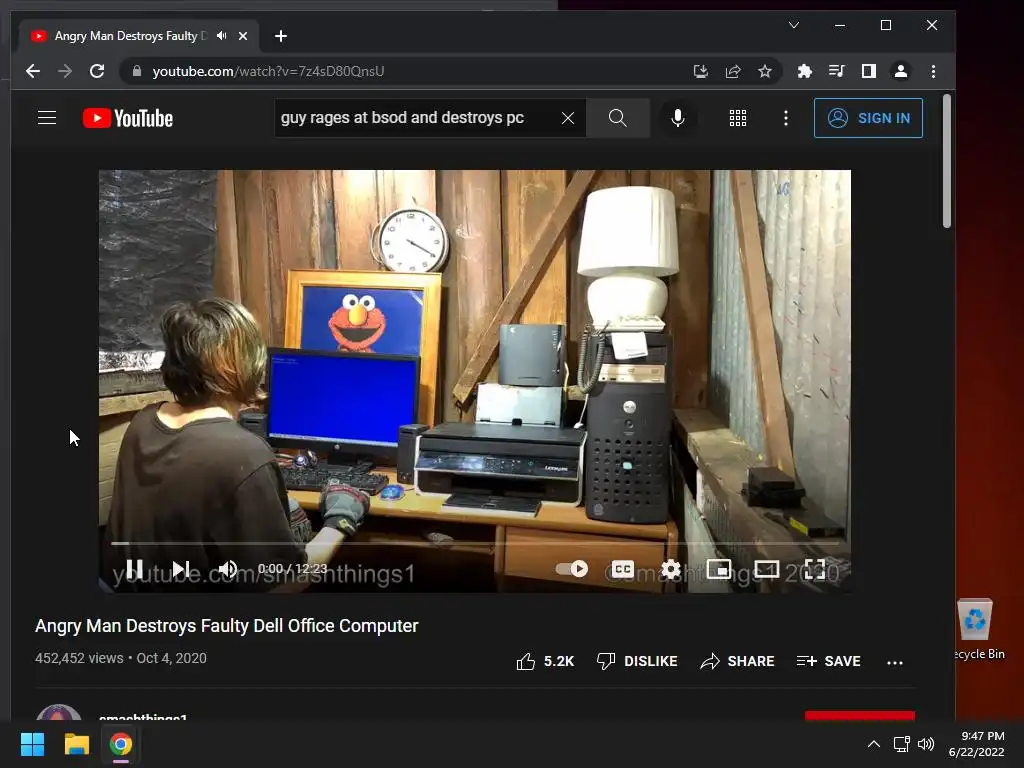Pause the video with the pause button
This screenshot has height=768, width=1024.
(x=135, y=569)
